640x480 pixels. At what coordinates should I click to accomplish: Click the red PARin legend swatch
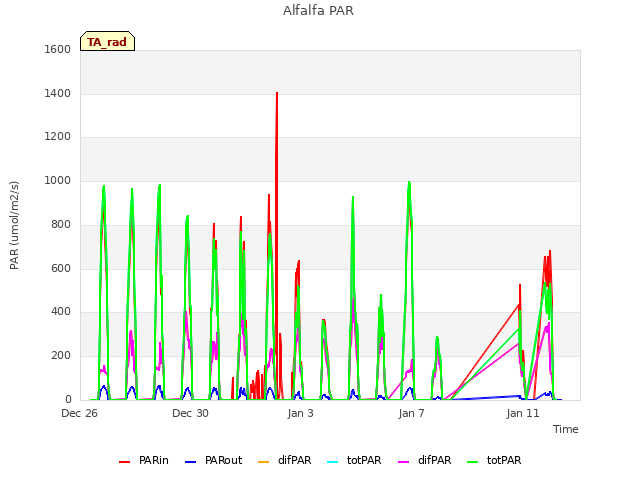point(124,462)
